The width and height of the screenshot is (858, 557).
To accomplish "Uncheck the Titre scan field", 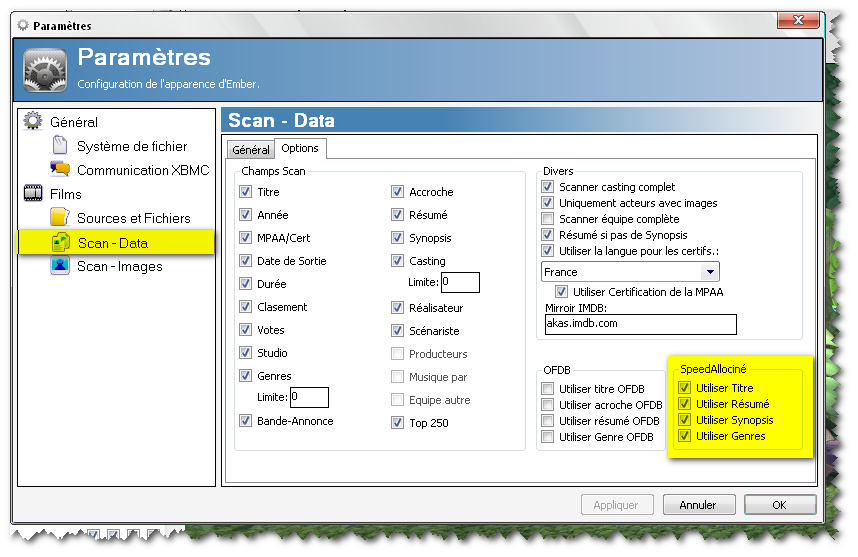I will tap(245, 192).
